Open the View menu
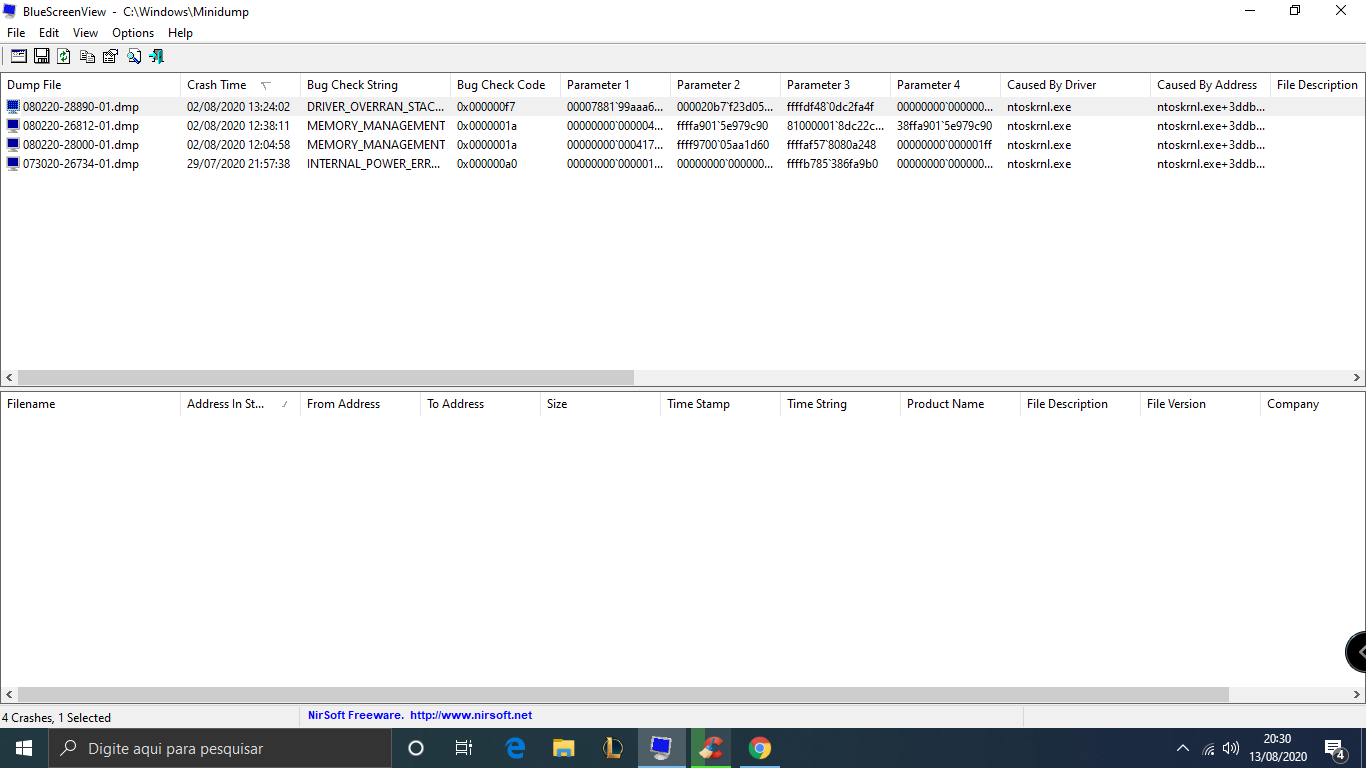The width and height of the screenshot is (1366, 768). click(86, 33)
